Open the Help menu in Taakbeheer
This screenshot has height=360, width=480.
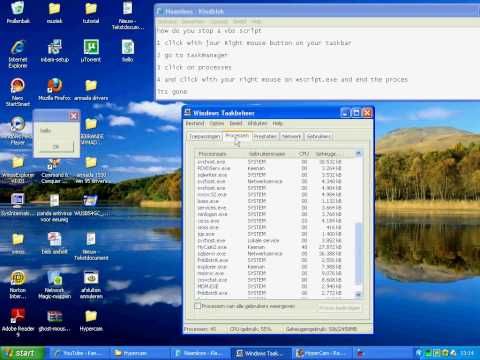277,123
